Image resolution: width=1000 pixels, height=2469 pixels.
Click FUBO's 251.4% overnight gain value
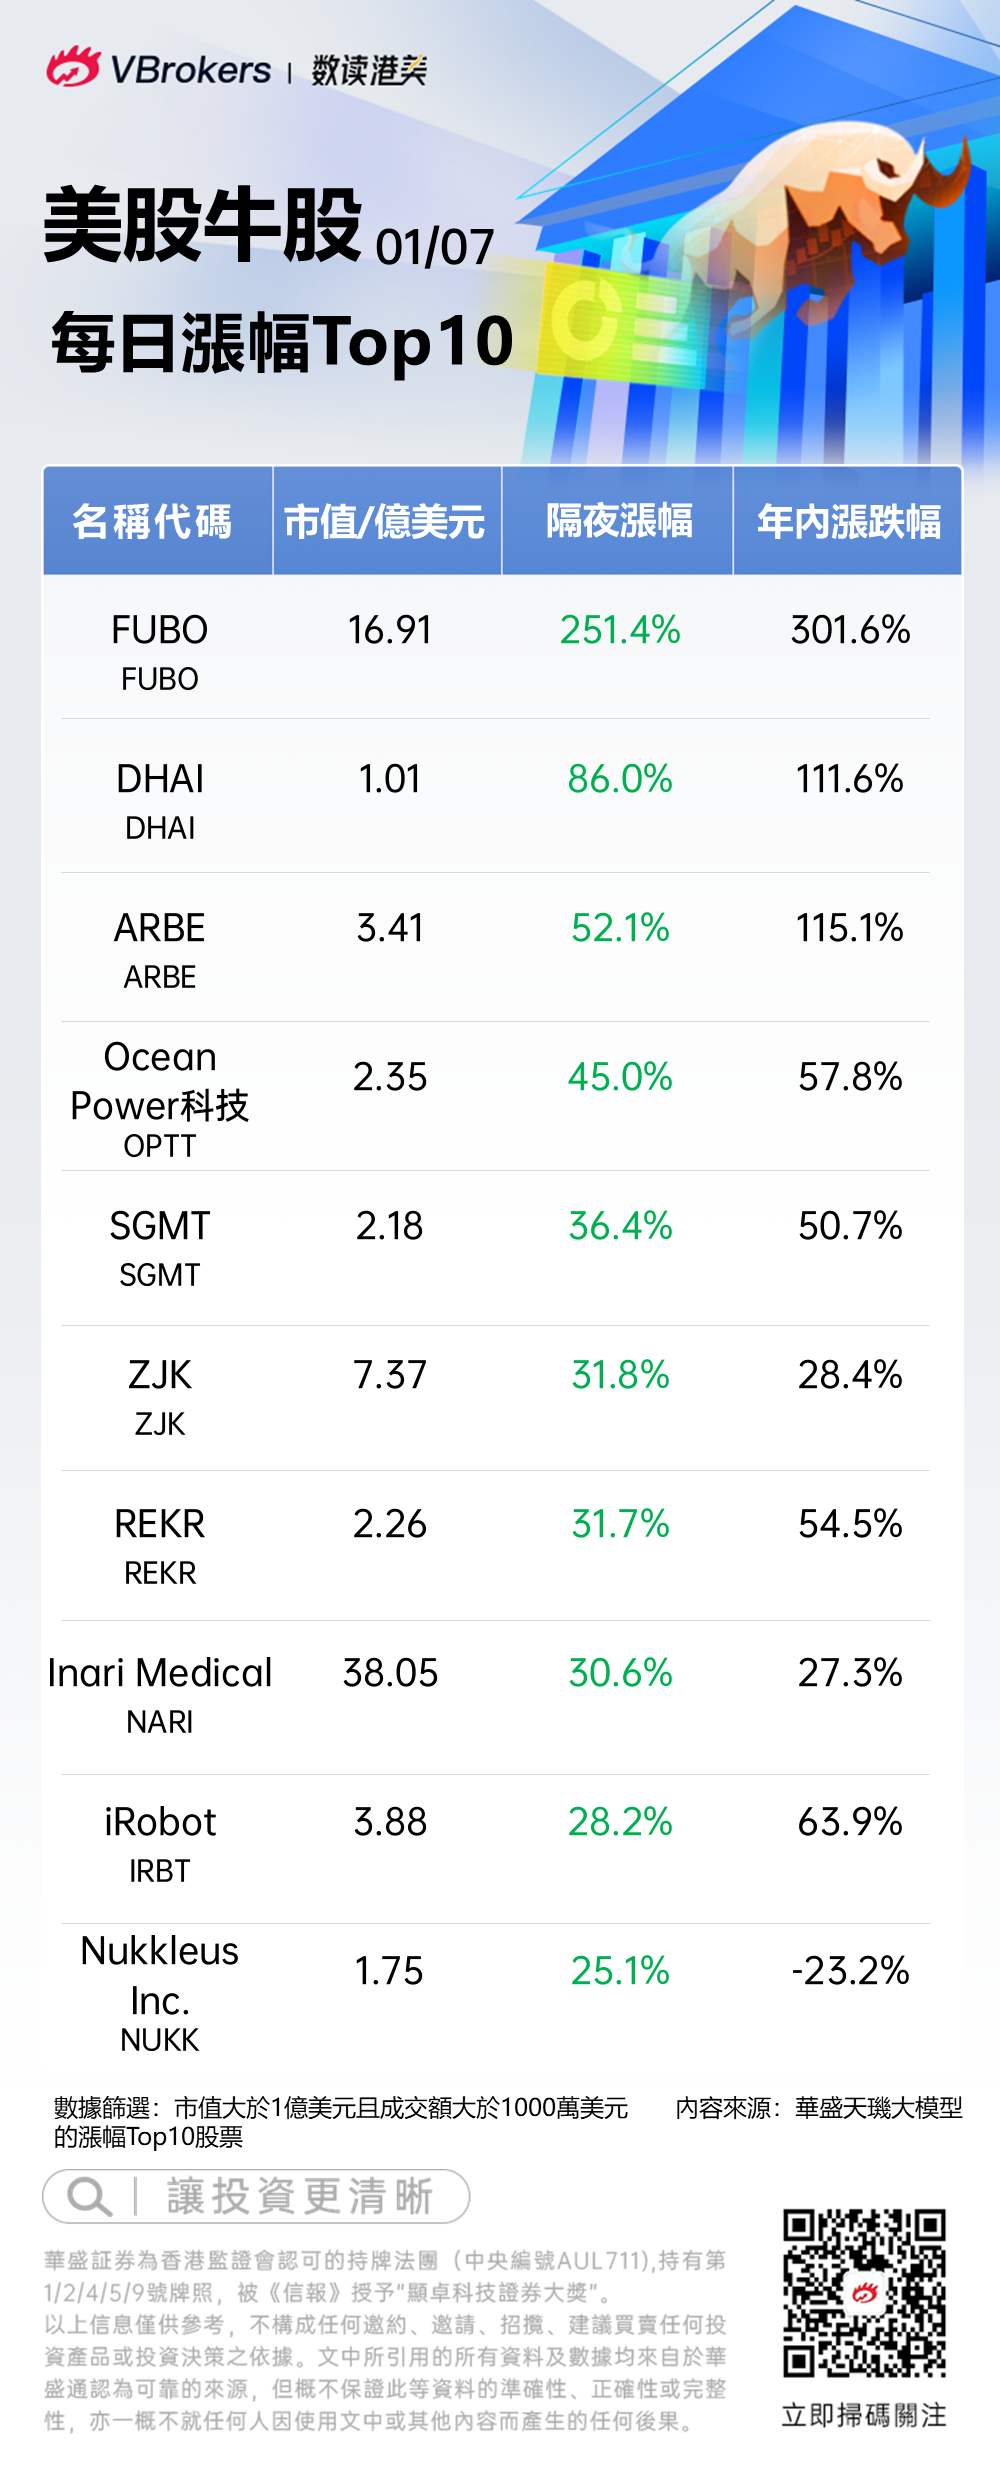pos(620,630)
